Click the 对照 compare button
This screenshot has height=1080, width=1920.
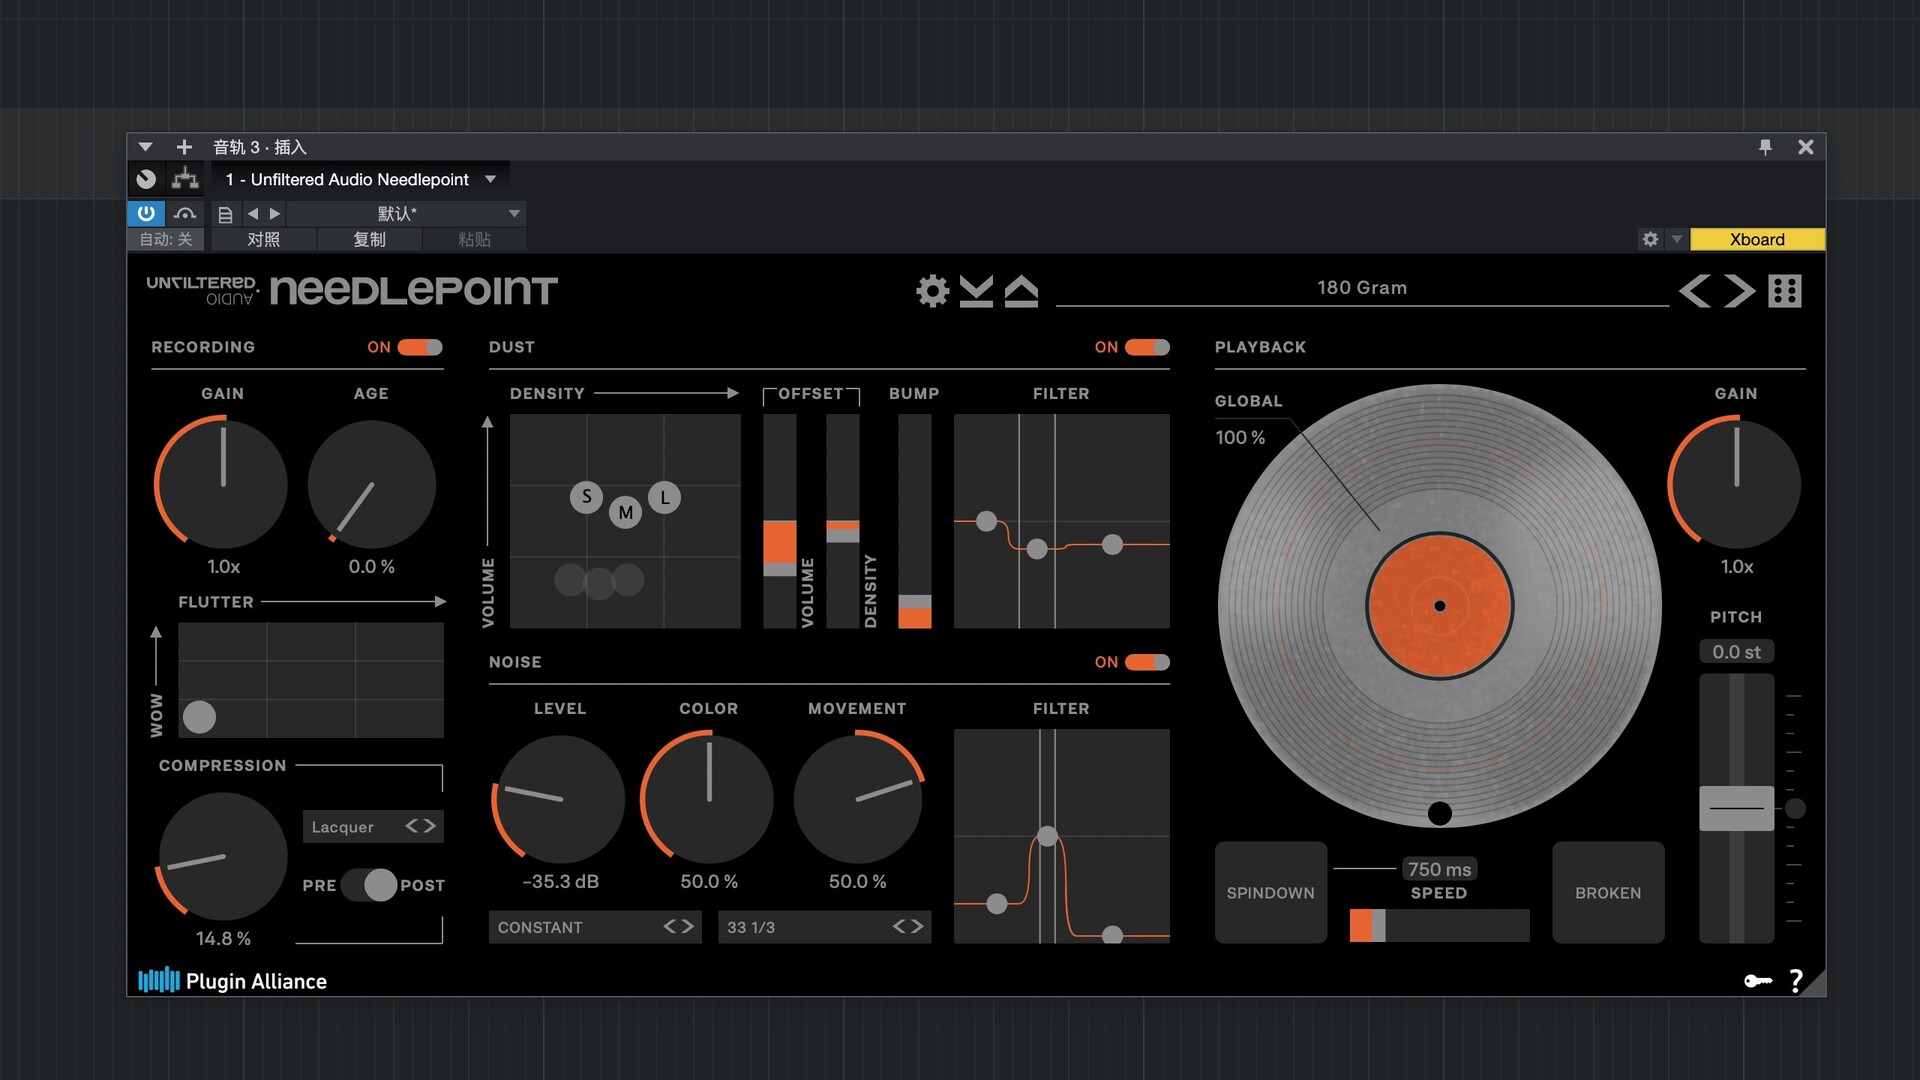[264, 239]
